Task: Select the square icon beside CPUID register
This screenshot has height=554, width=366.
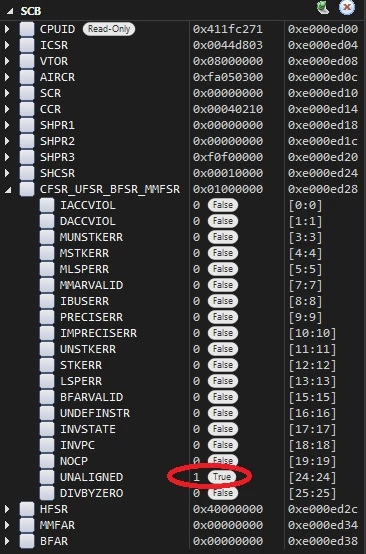Action: tap(27, 29)
